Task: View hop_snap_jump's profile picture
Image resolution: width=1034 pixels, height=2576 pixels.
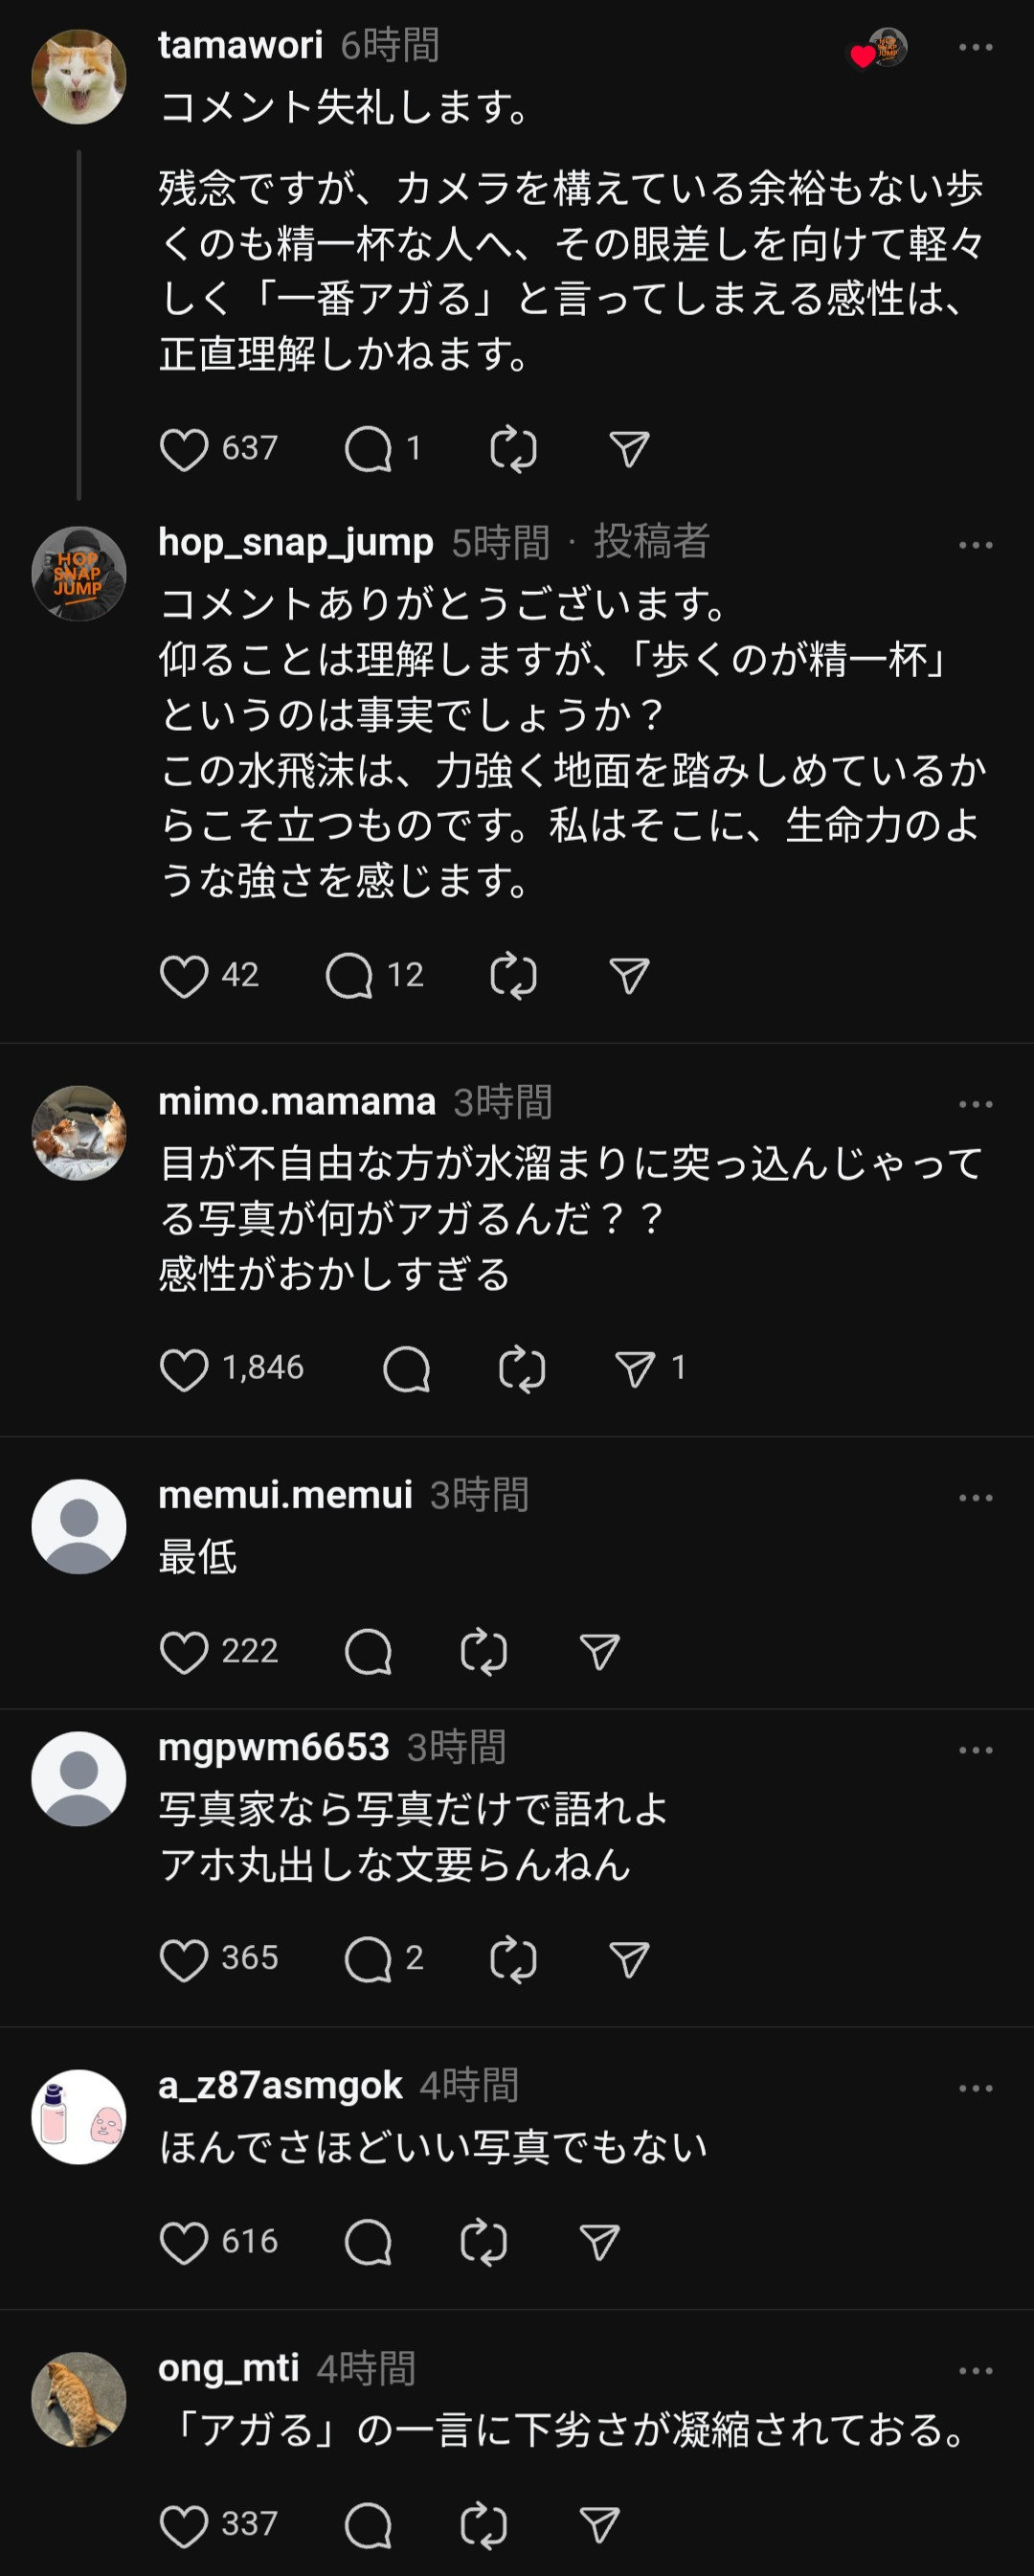Action: click(79, 574)
